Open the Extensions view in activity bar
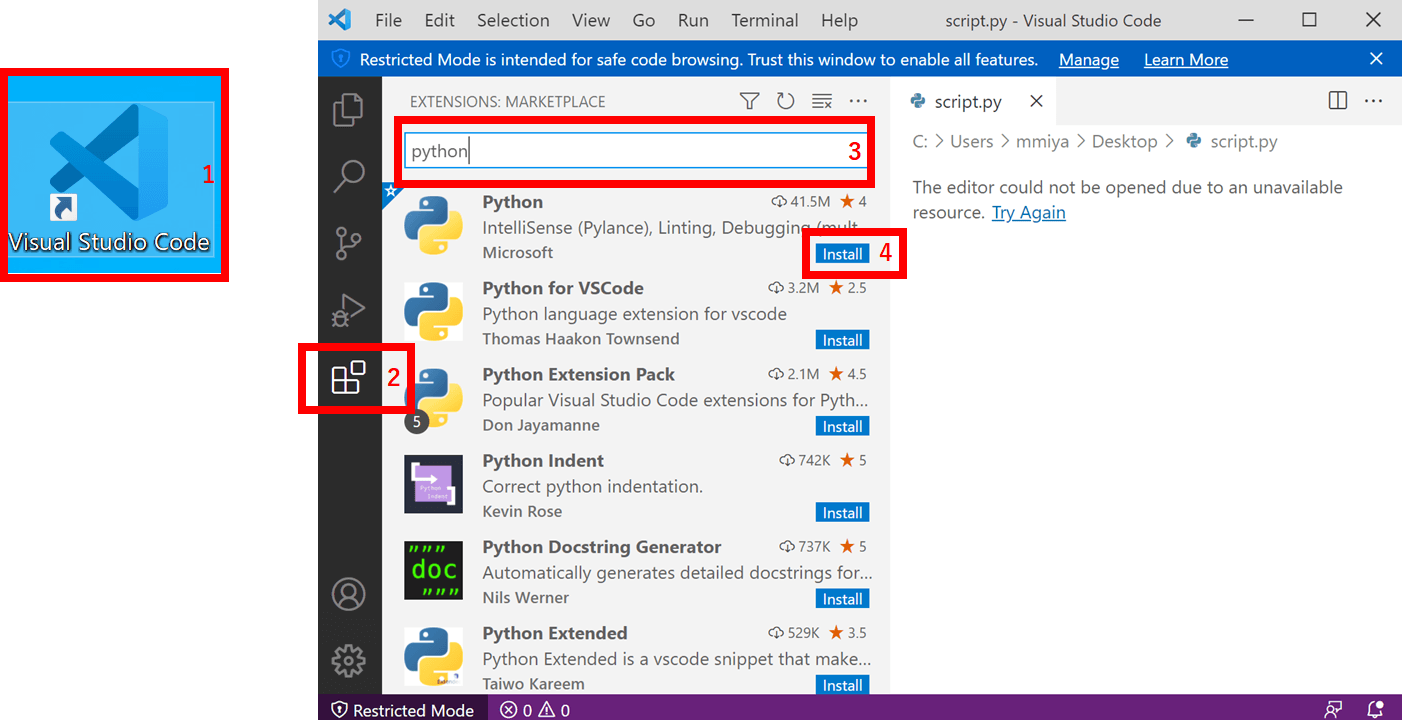1402x720 pixels. tap(348, 379)
